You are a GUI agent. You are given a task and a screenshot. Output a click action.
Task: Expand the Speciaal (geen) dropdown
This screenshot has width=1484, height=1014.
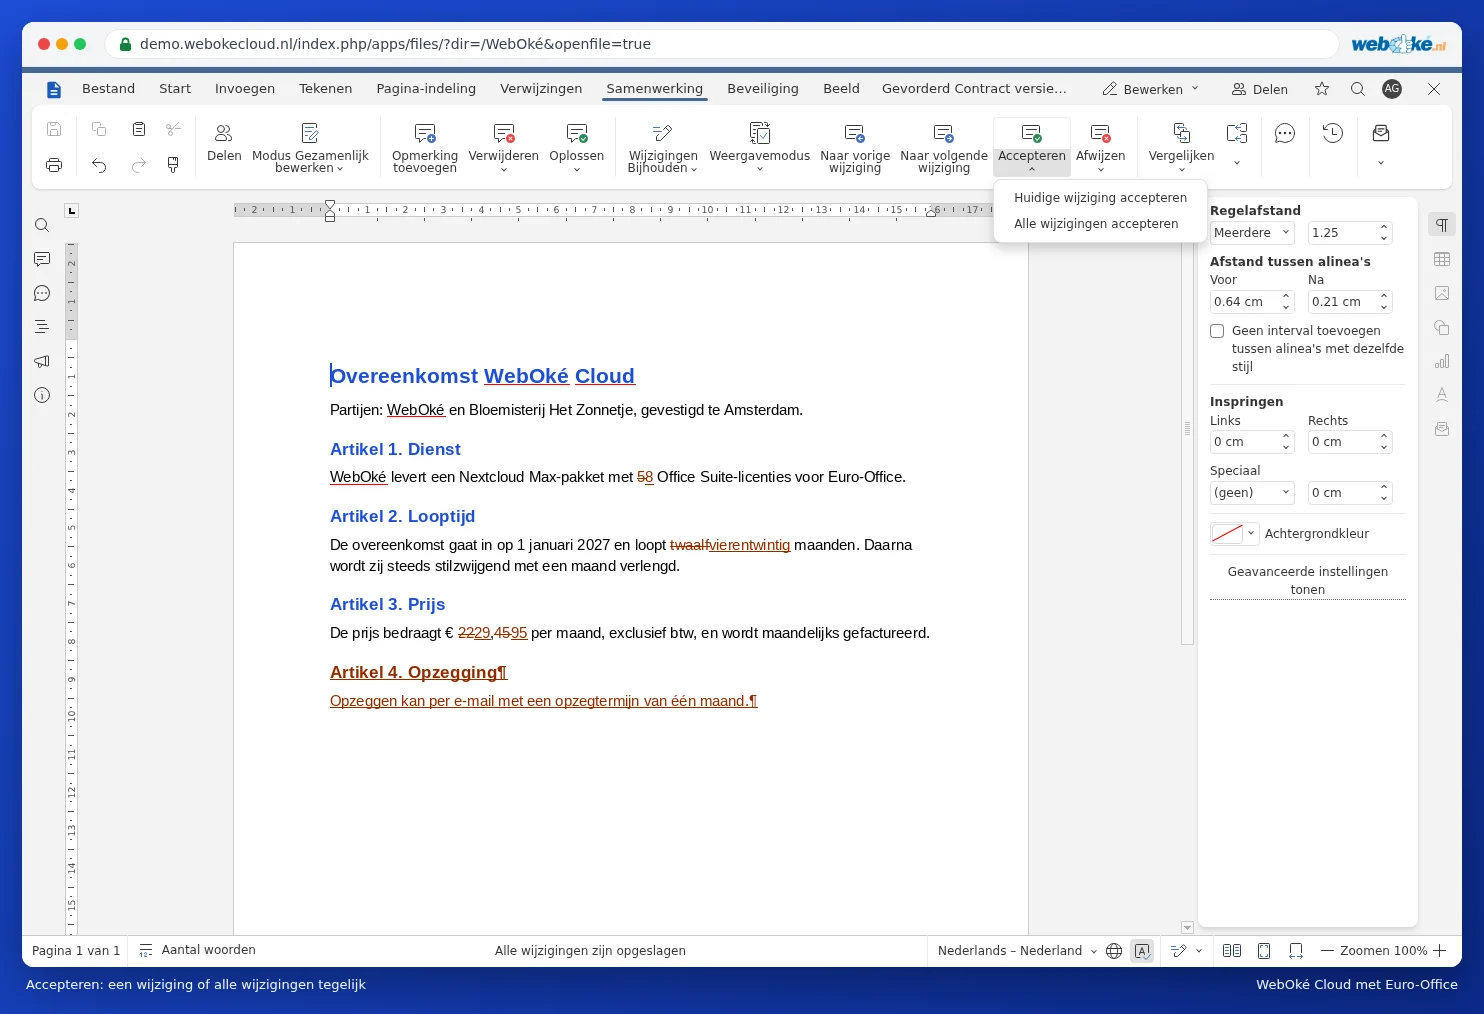(1252, 493)
